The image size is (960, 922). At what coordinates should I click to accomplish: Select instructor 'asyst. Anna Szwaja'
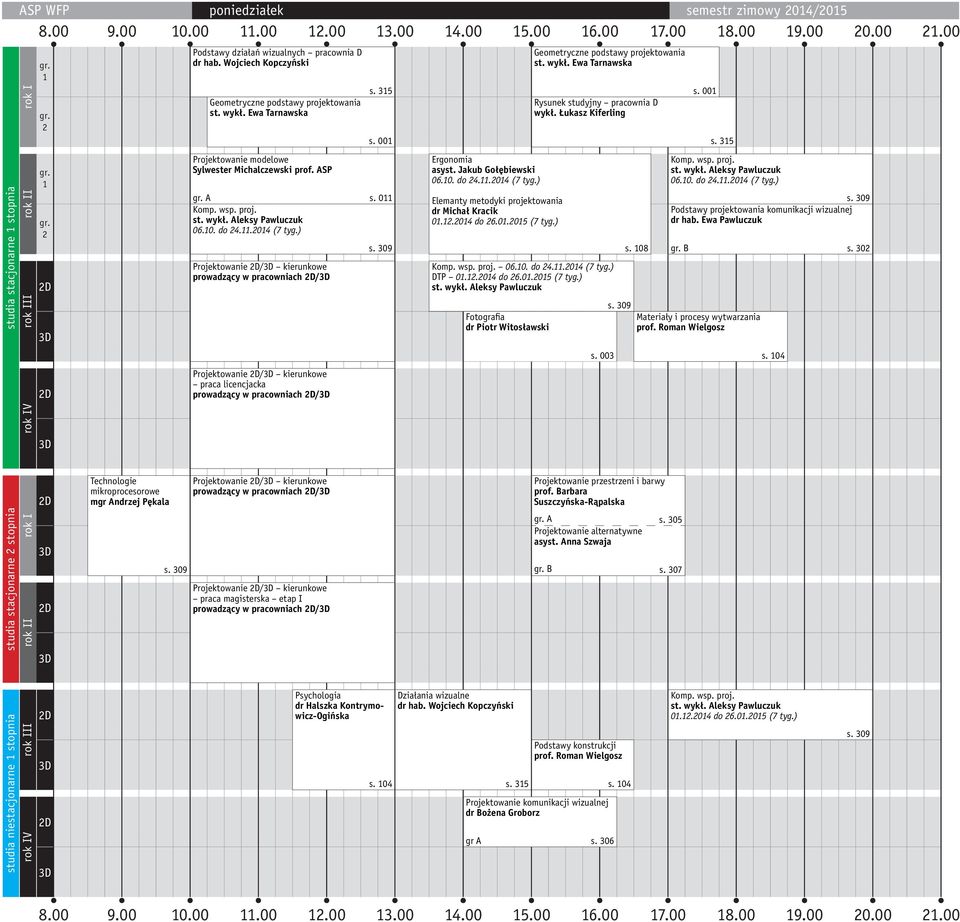tap(572, 542)
